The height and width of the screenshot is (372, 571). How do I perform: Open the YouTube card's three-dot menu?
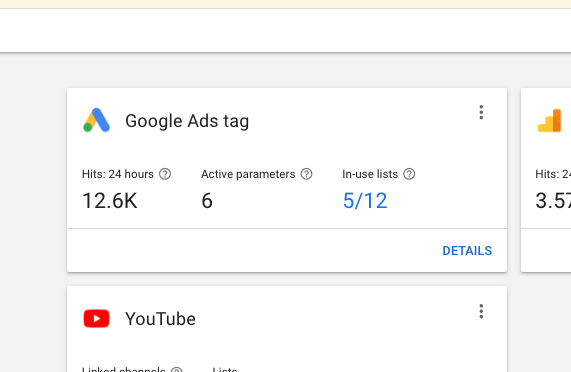(x=481, y=312)
